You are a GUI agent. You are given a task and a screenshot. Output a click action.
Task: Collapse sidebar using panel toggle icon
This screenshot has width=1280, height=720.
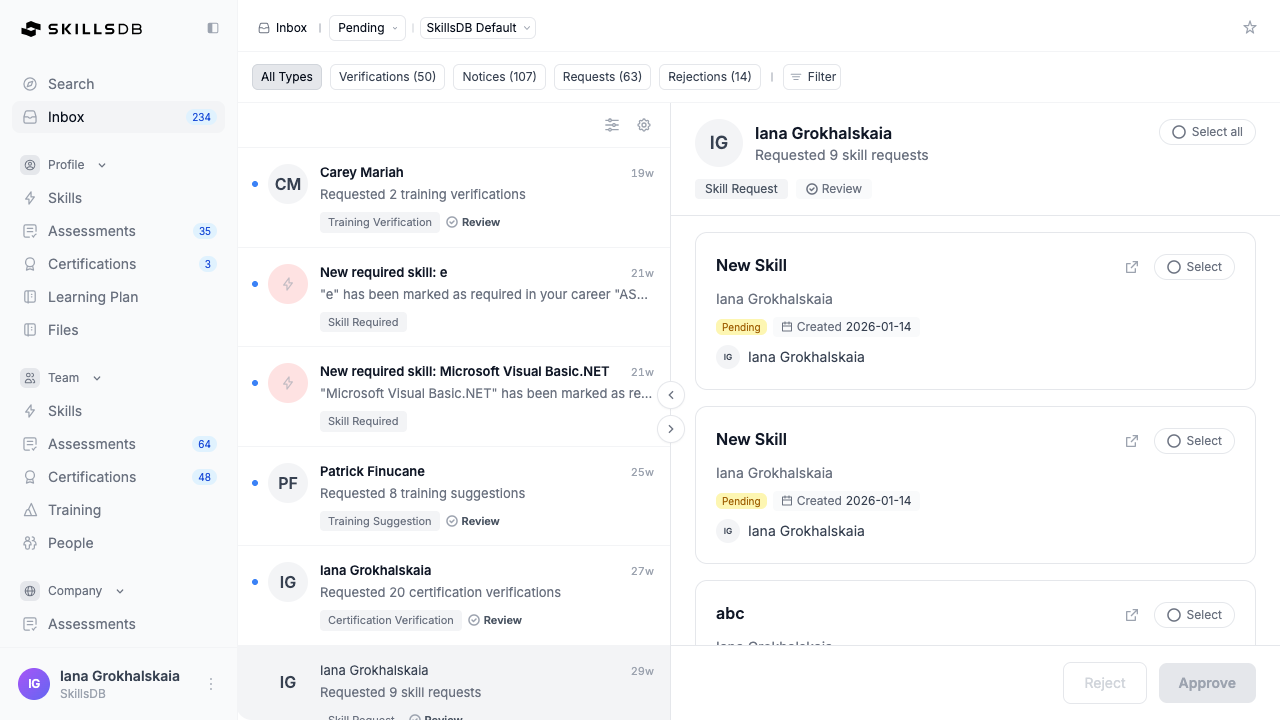coord(213,28)
